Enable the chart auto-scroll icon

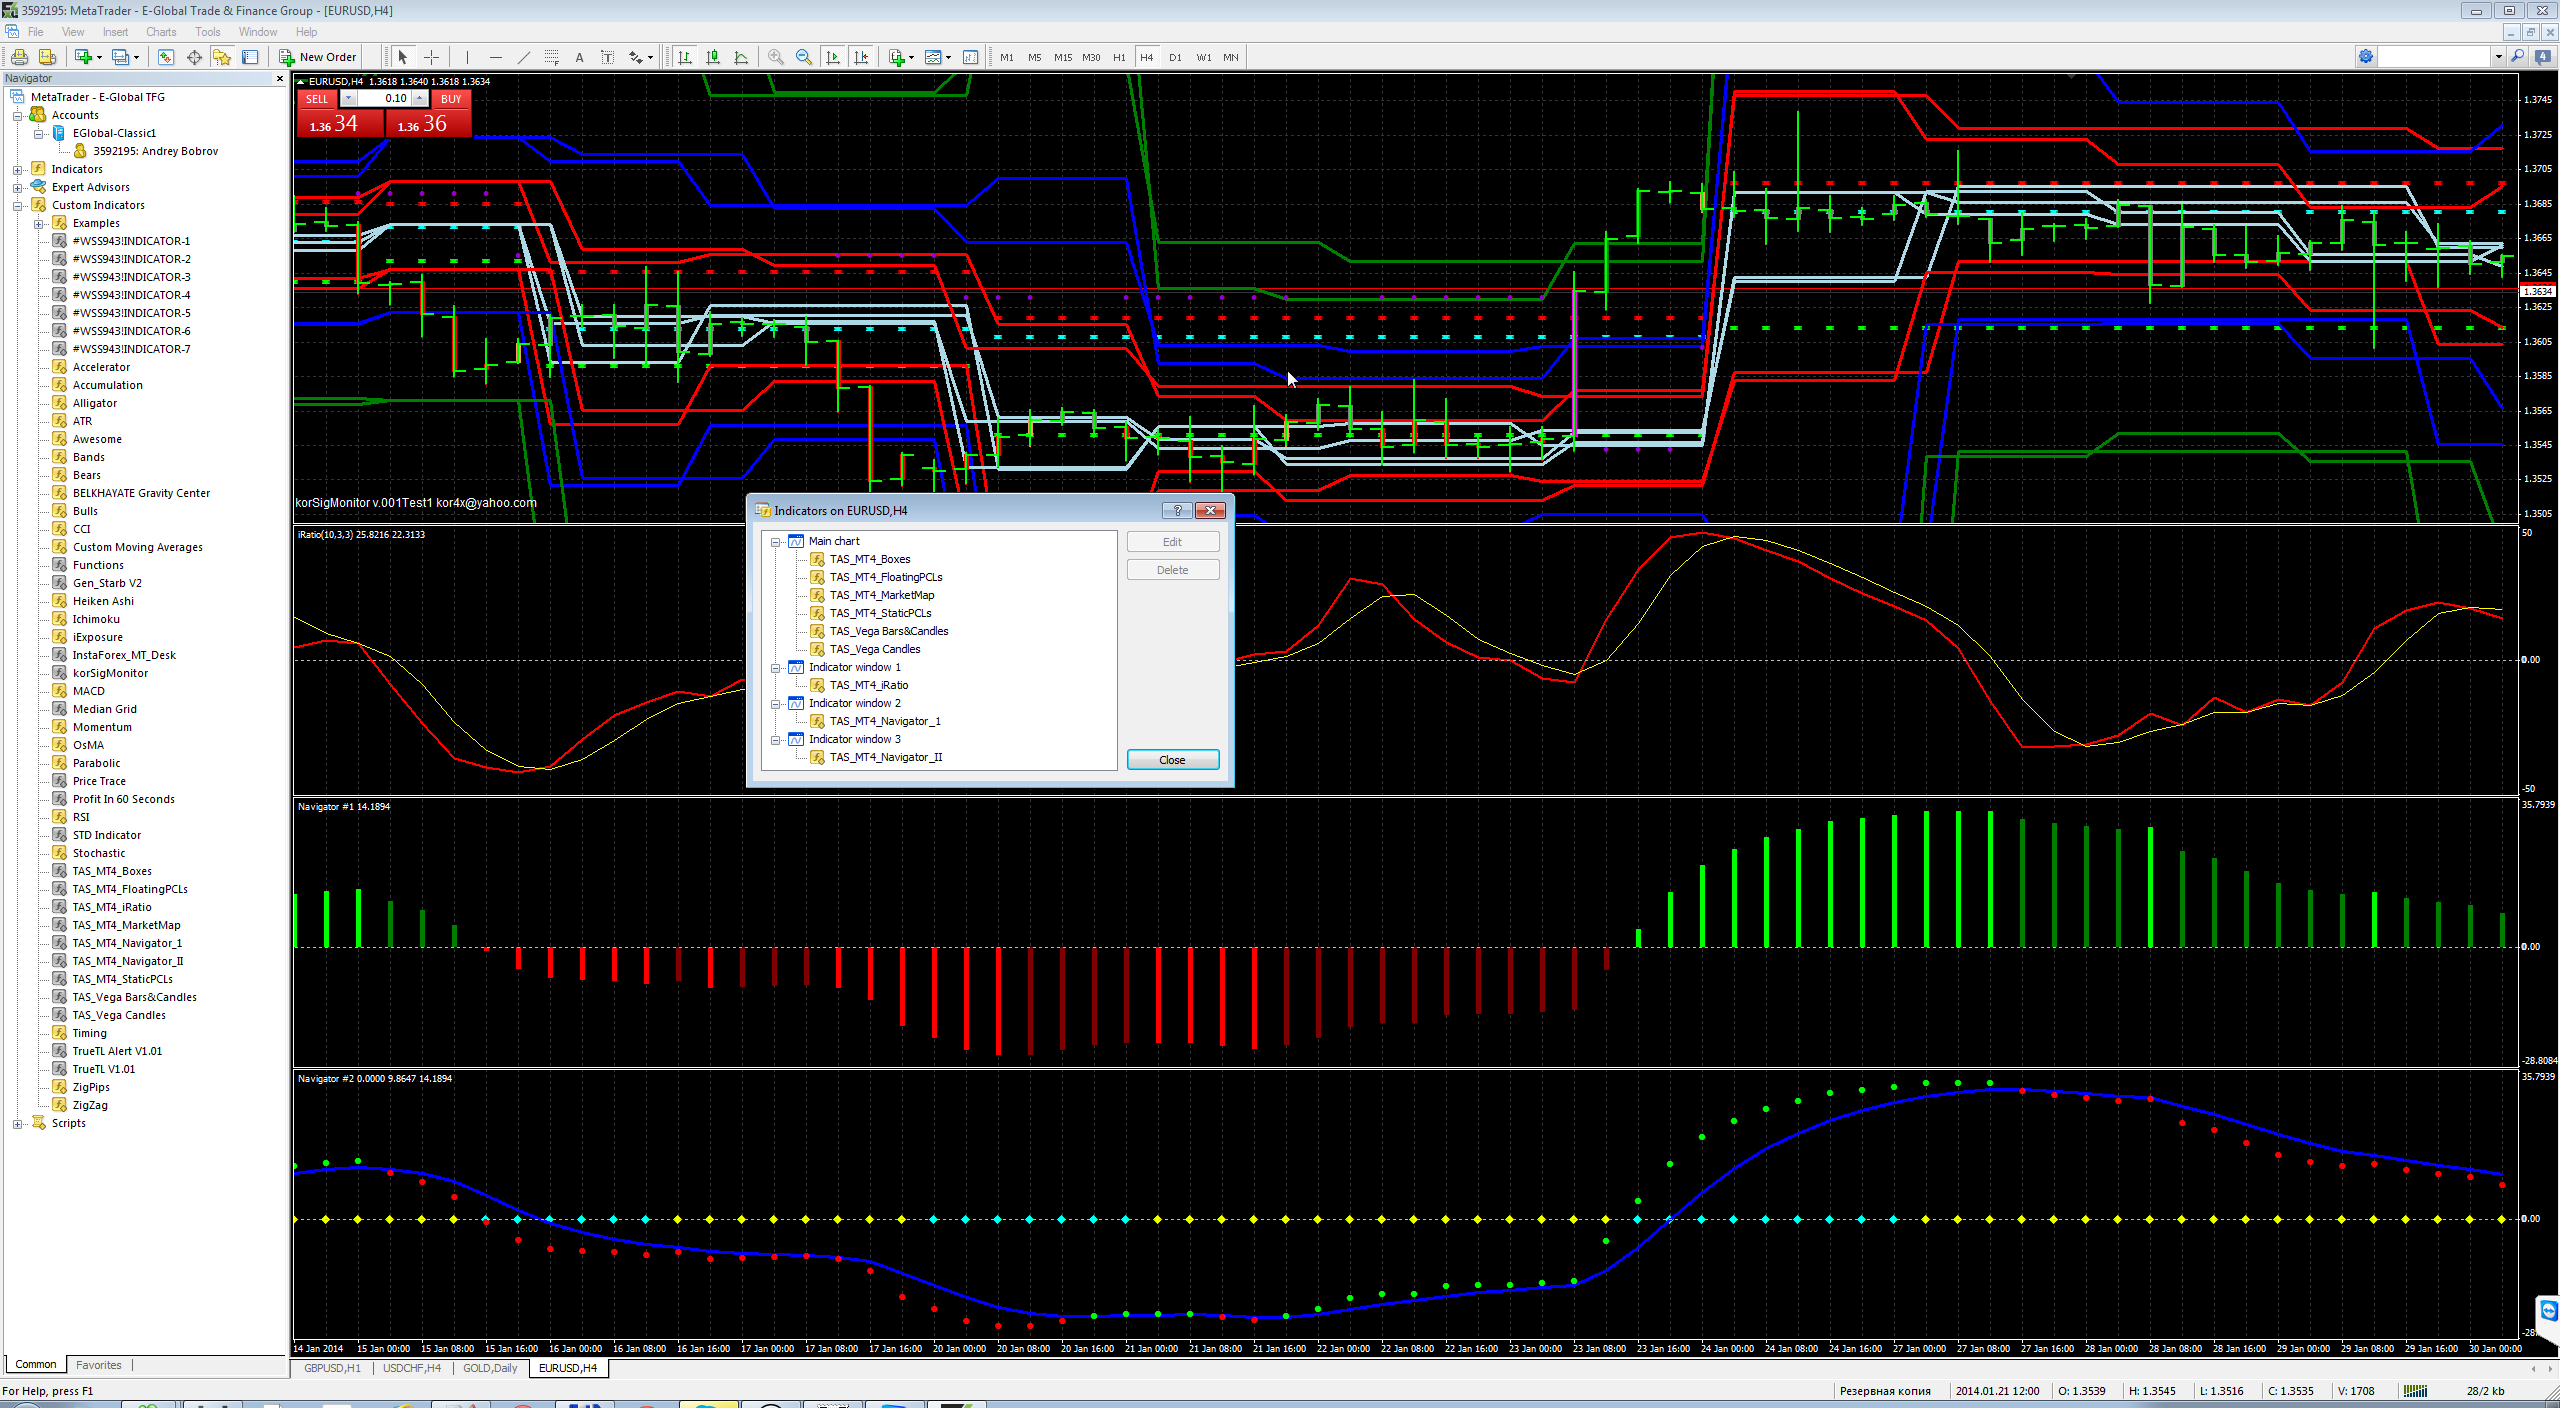(x=833, y=57)
